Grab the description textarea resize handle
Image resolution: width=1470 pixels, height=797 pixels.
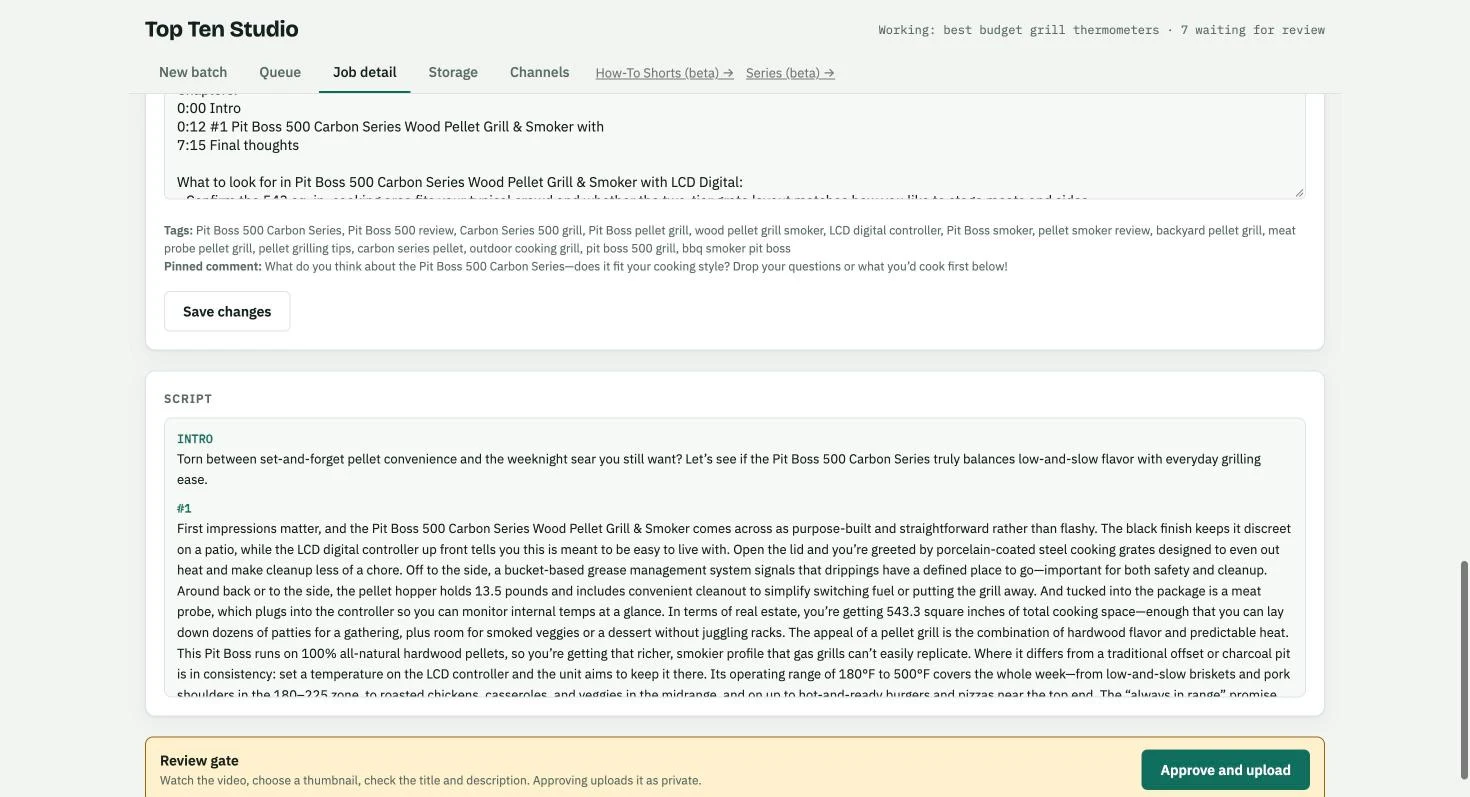tap(1299, 192)
